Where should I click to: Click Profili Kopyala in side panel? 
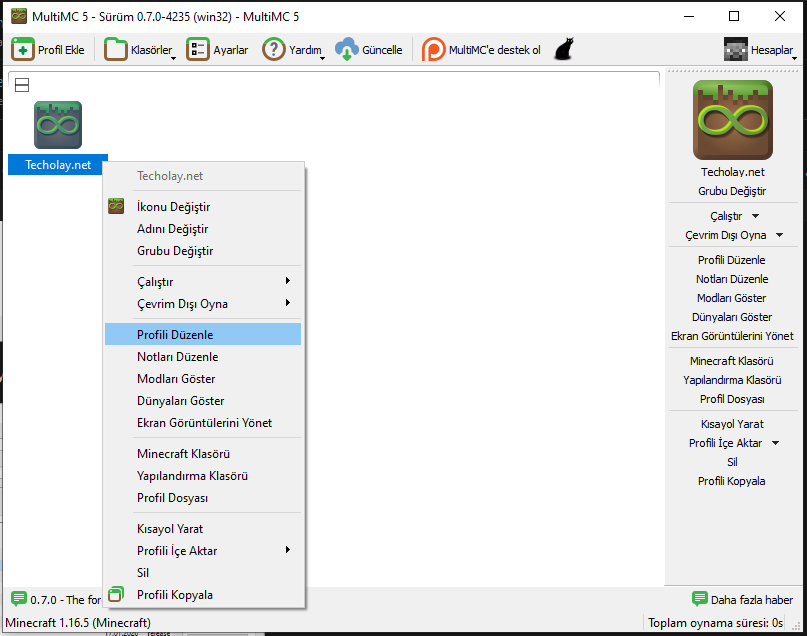[x=732, y=481]
